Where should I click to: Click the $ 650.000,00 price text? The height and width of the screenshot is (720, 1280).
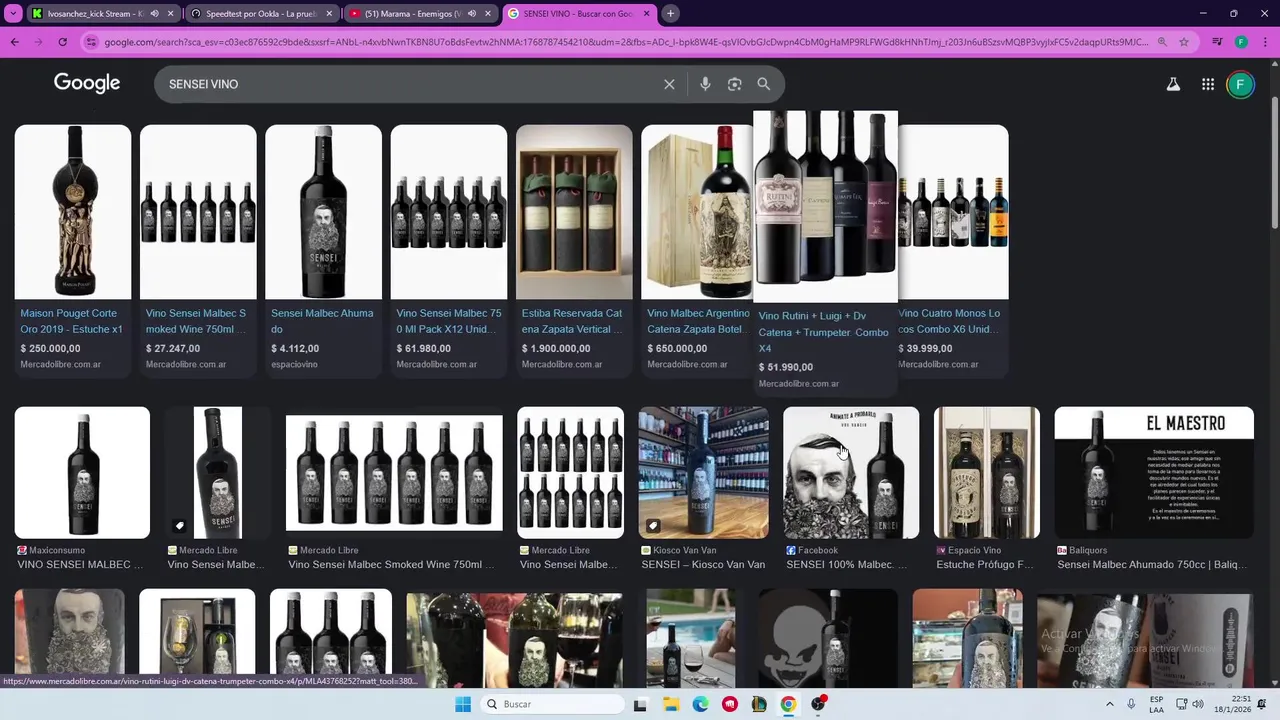(677, 349)
